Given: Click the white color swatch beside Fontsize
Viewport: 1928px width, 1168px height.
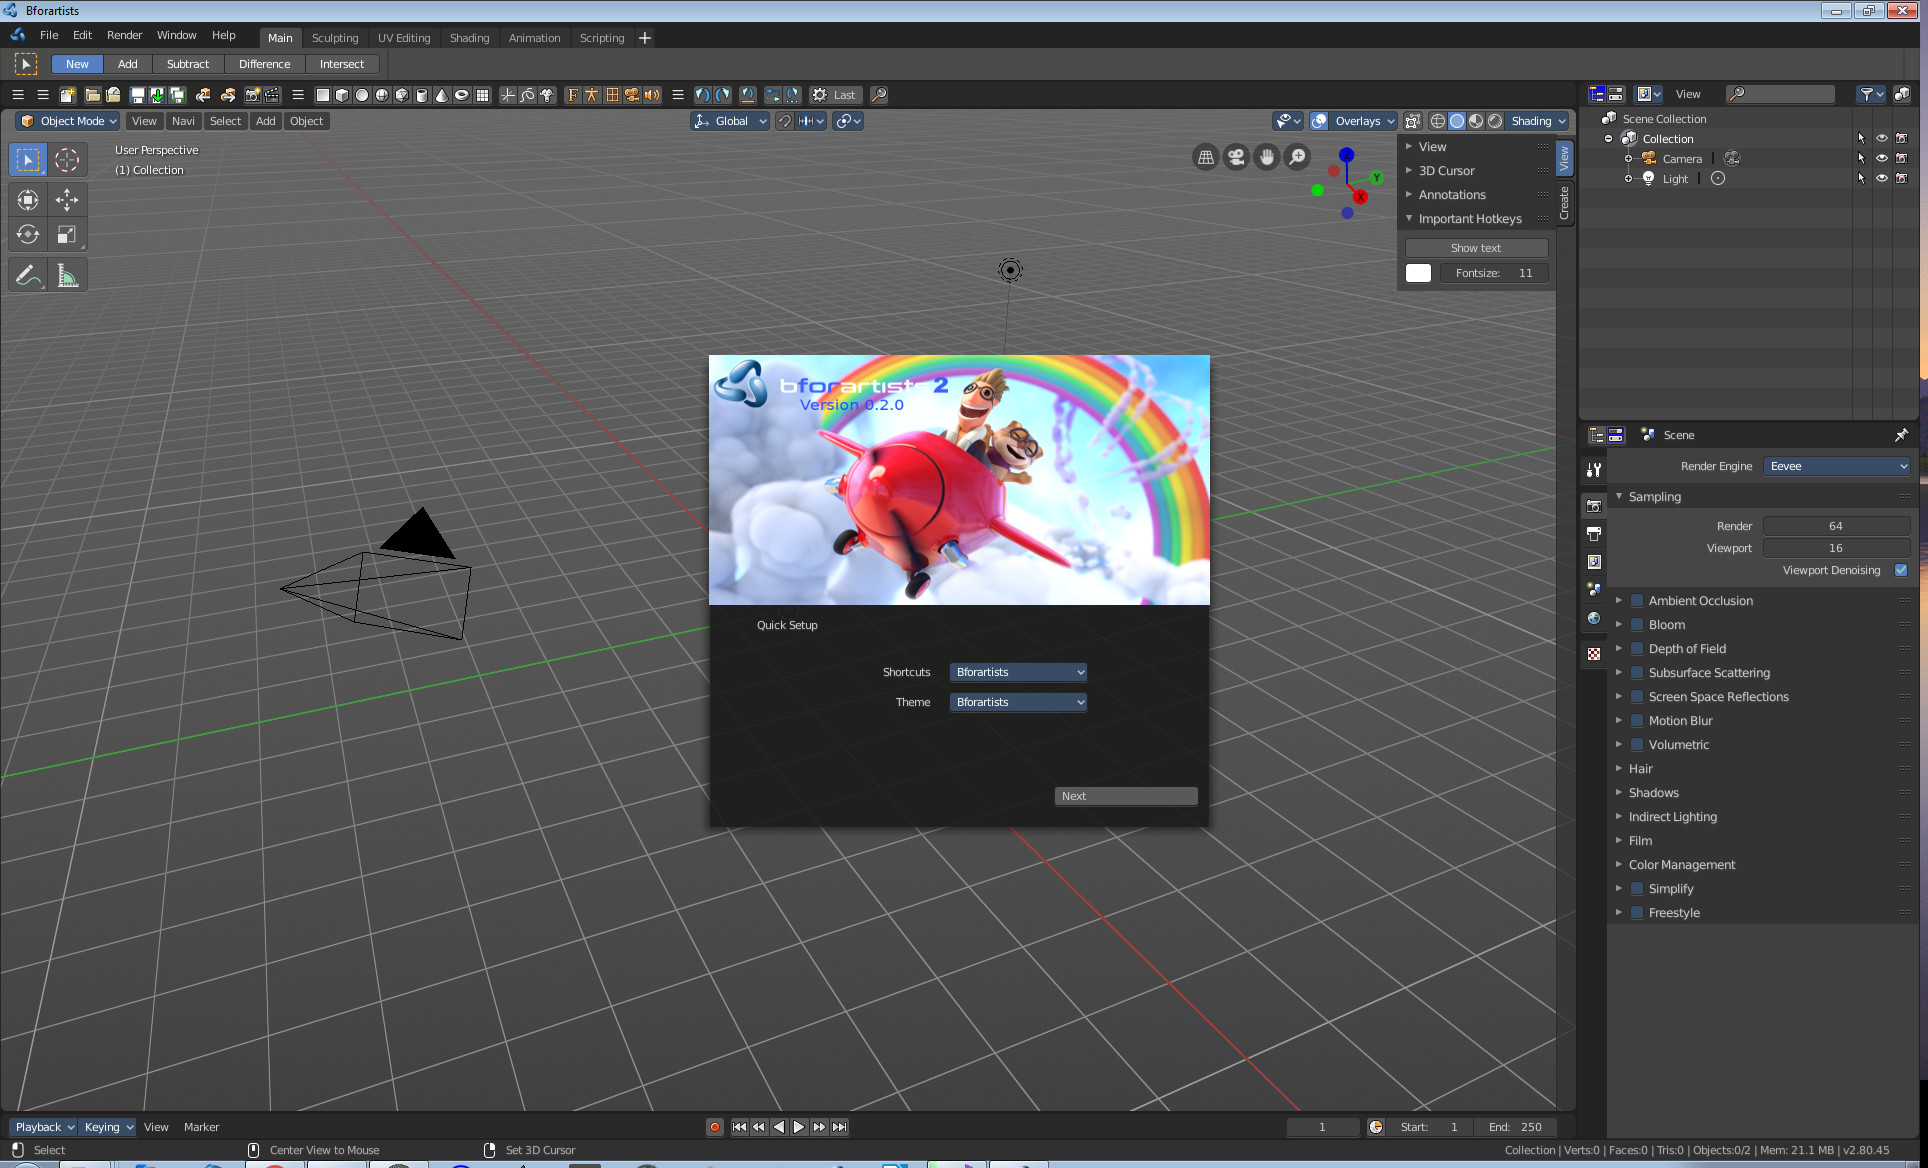Looking at the screenshot, I should click(1418, 273).
